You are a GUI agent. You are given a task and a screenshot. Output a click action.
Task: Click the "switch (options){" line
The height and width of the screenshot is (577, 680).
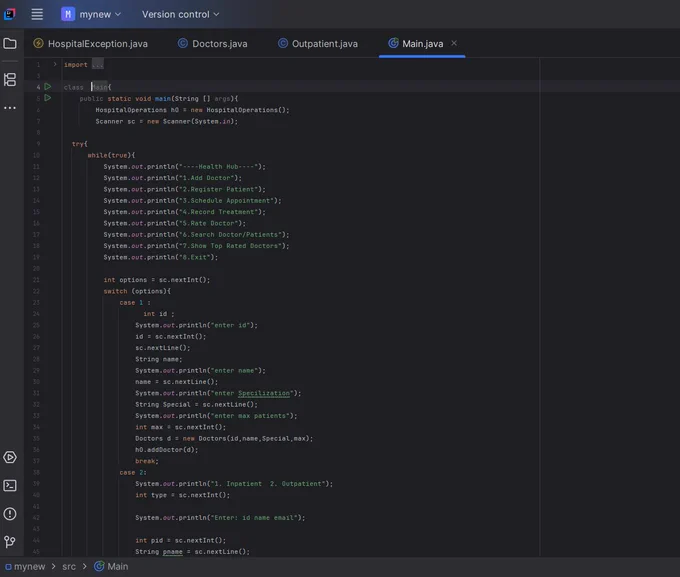[x=137, y=291]
